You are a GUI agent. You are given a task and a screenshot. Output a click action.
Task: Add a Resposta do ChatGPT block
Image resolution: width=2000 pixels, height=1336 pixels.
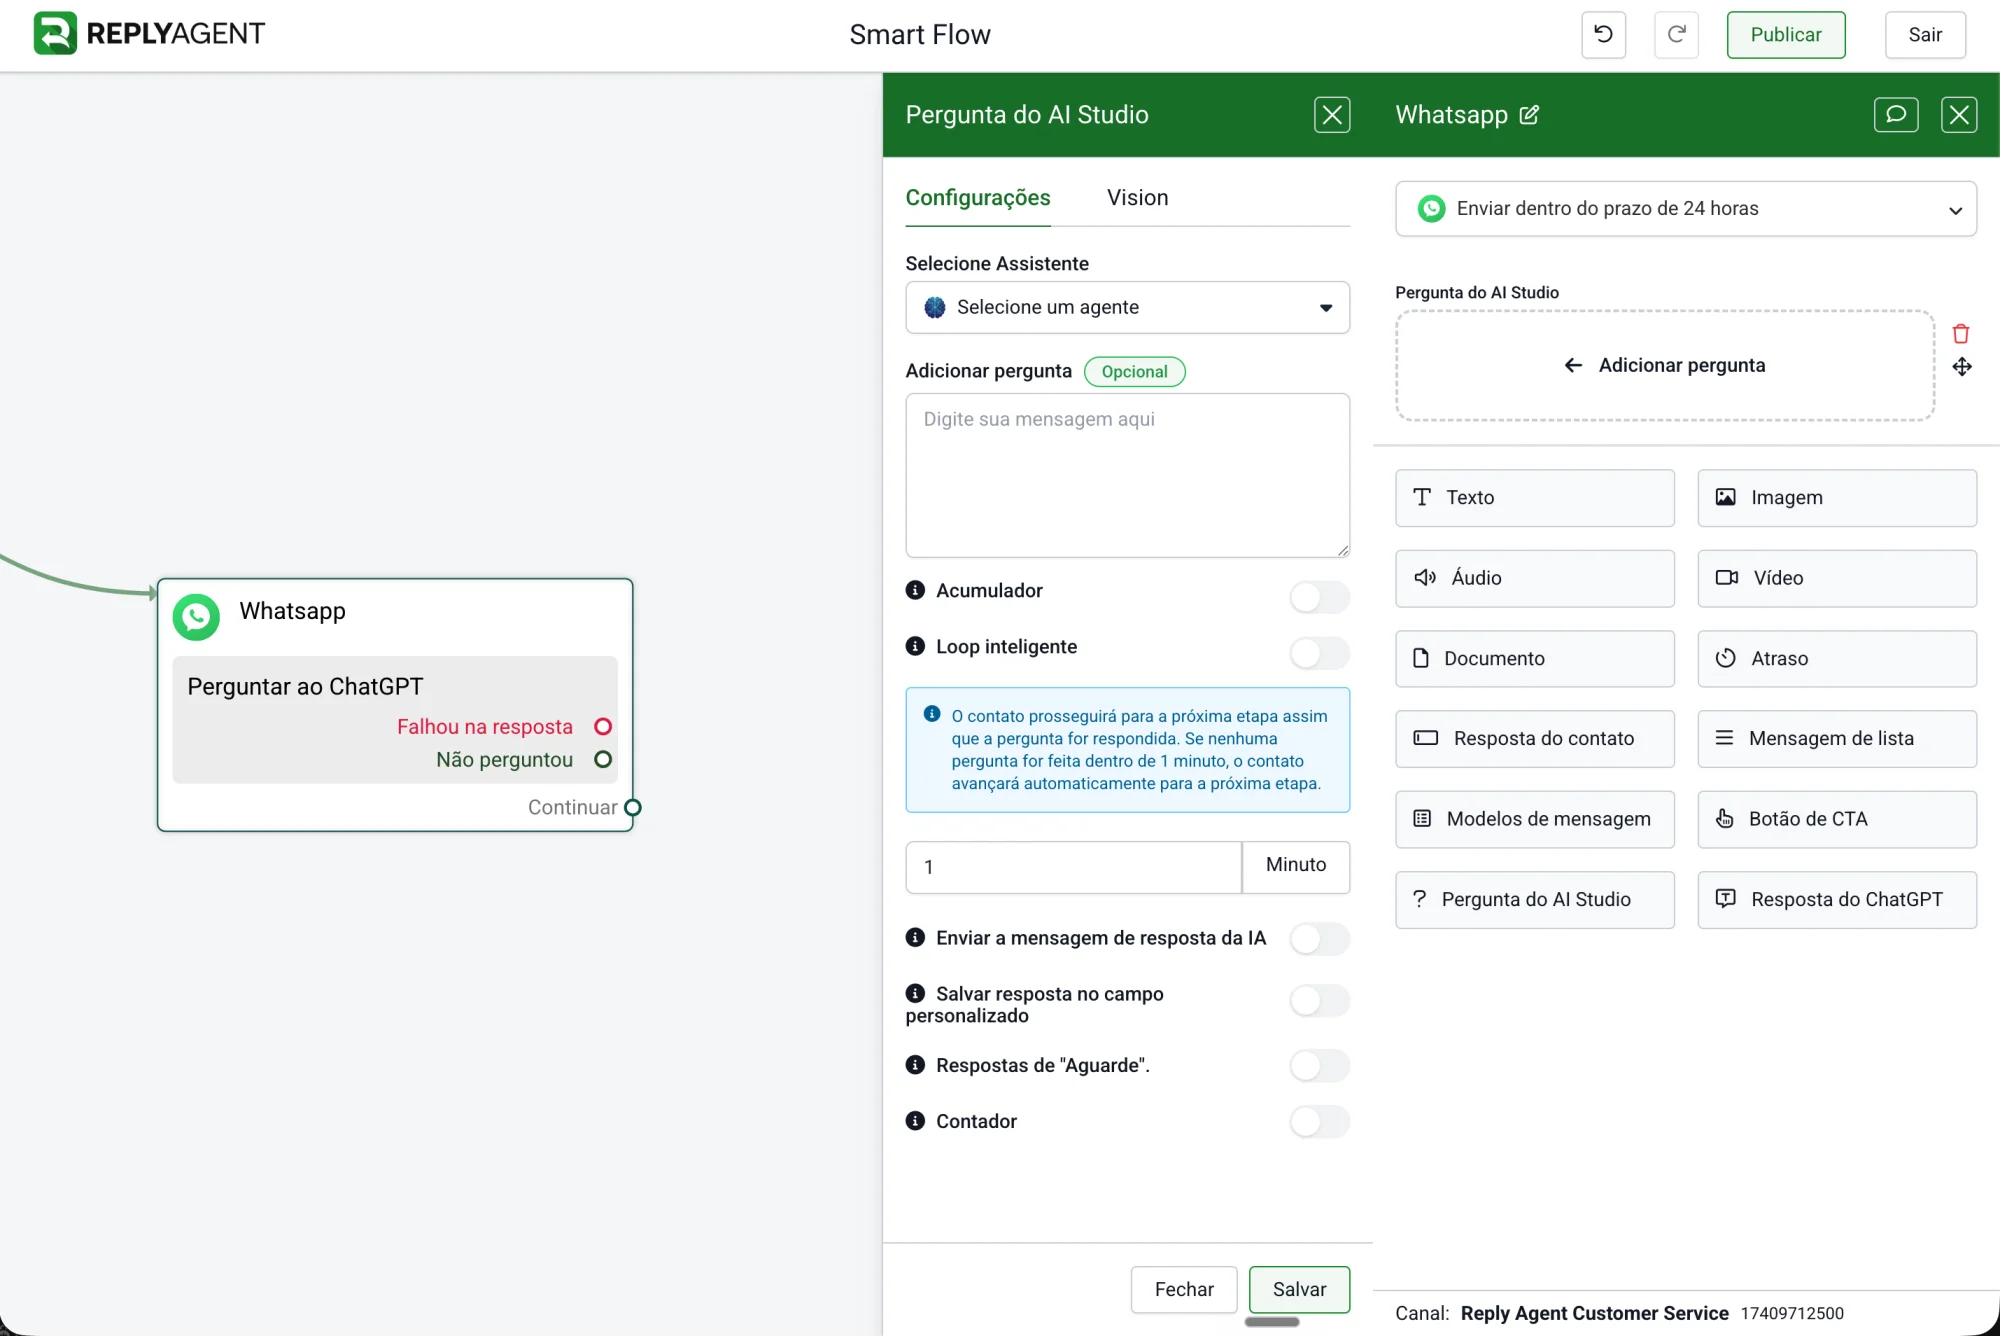coord(1837,900)
